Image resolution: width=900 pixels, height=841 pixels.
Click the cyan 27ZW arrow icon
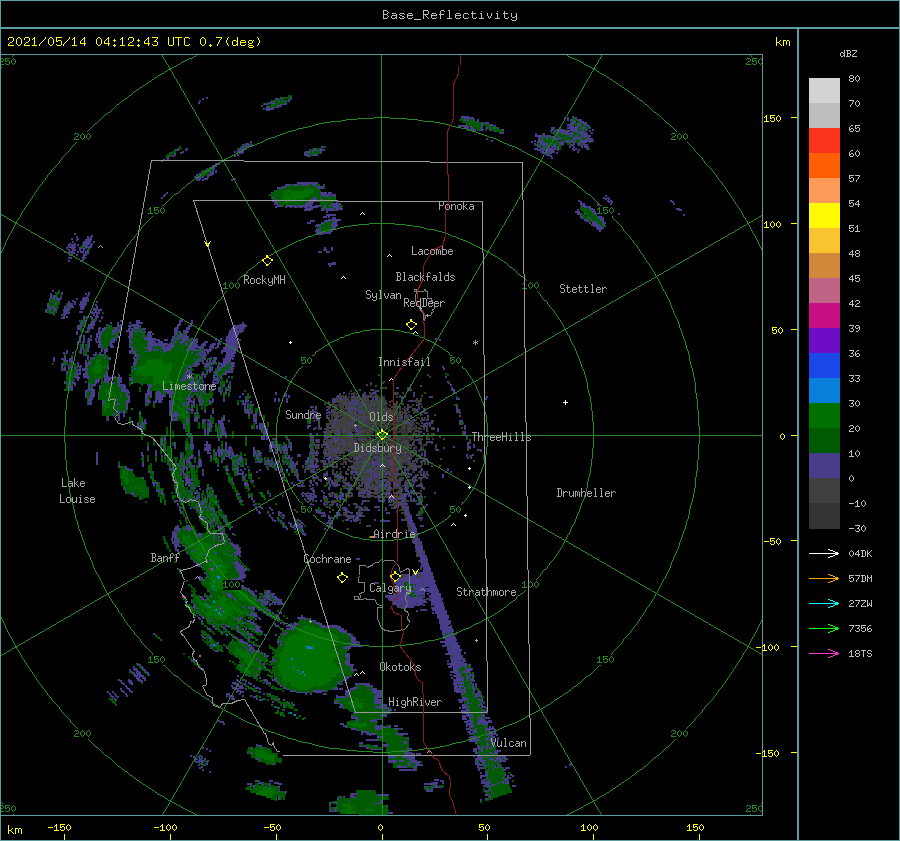tap(824, 603)
